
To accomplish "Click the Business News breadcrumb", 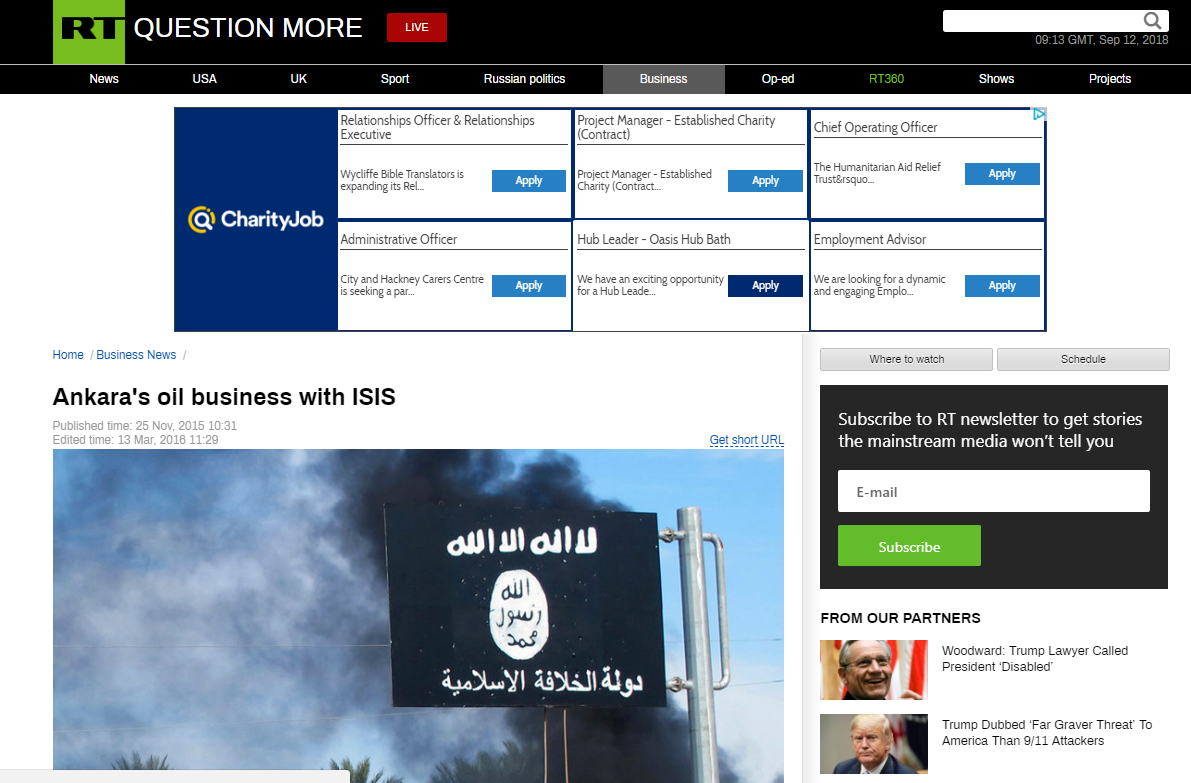I will pos(136,355).
